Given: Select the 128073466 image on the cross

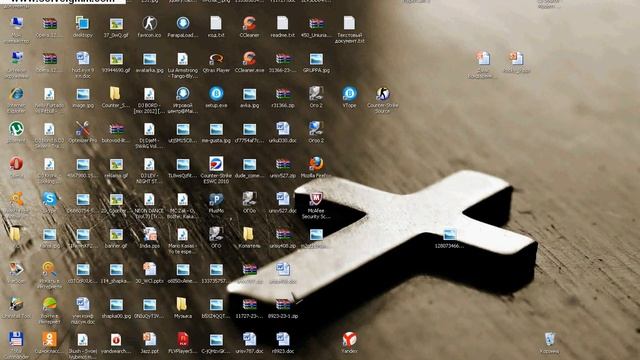Looking at the screenshot, I should pos(449,234).
